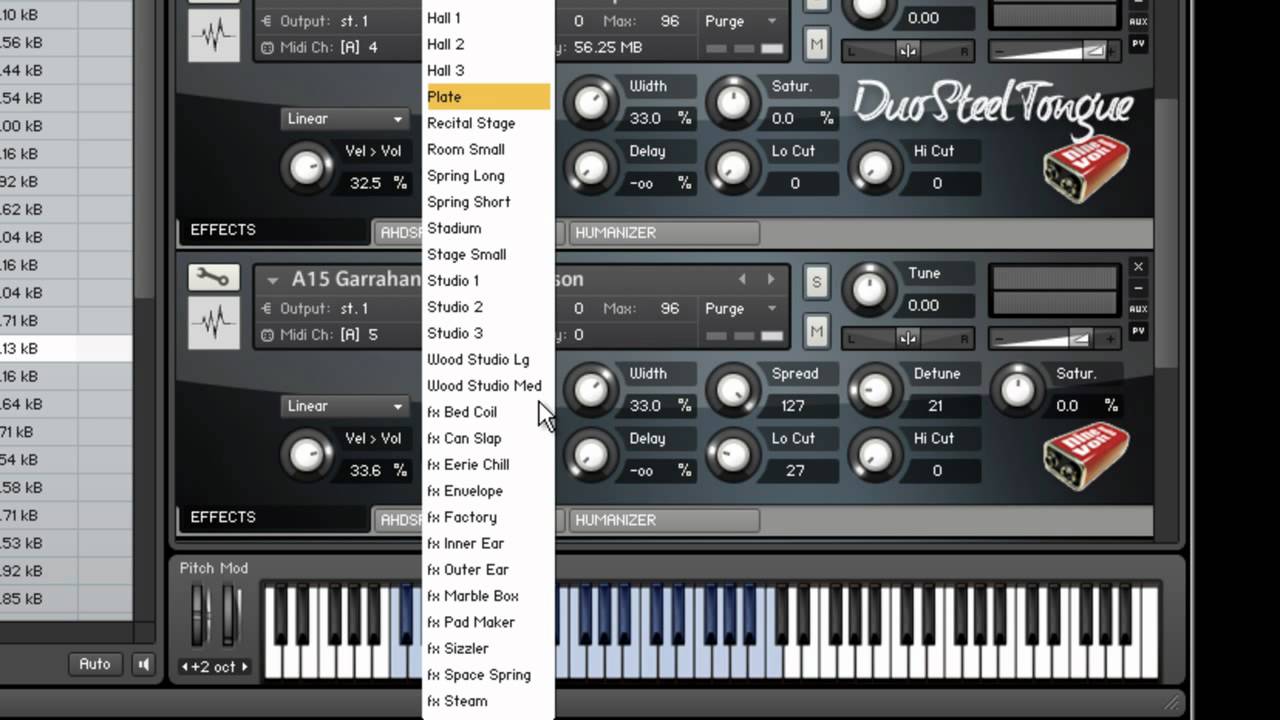Click Satur. knob in the A15 Garrahan instrument
The width and height of the screenshot is (1280, 720).
coord(1017,390)
